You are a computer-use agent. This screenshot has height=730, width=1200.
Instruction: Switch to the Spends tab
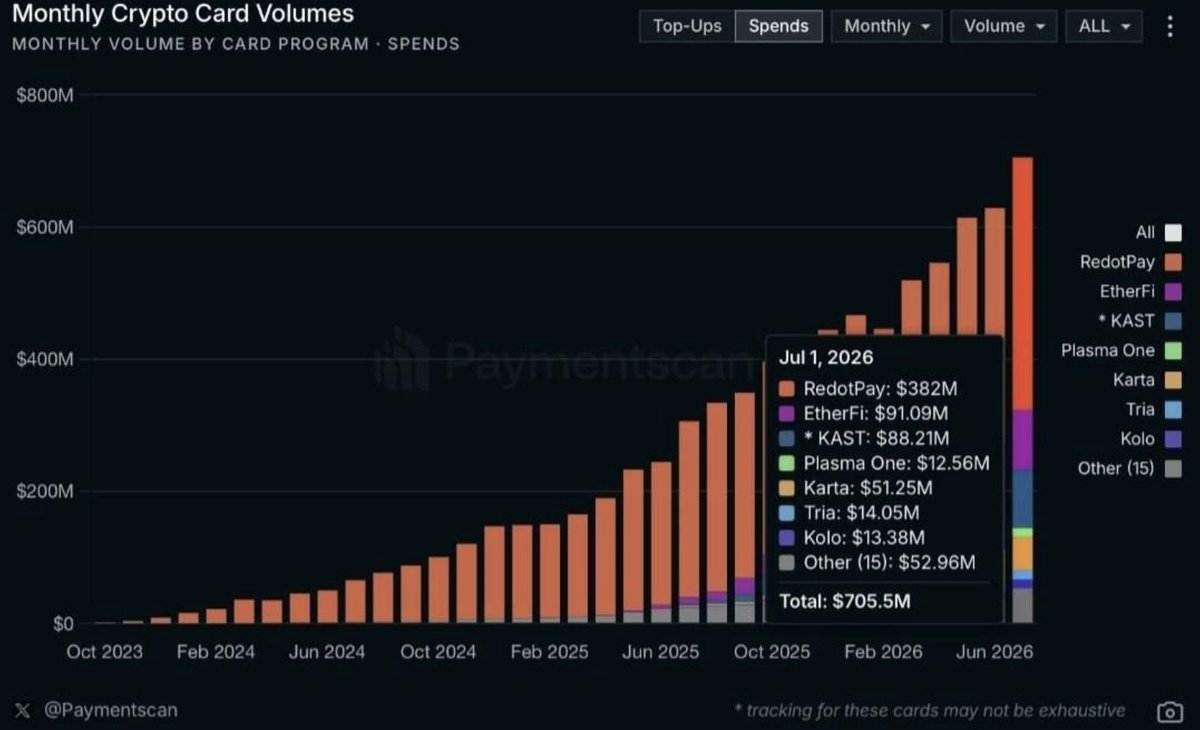[779, 27]
